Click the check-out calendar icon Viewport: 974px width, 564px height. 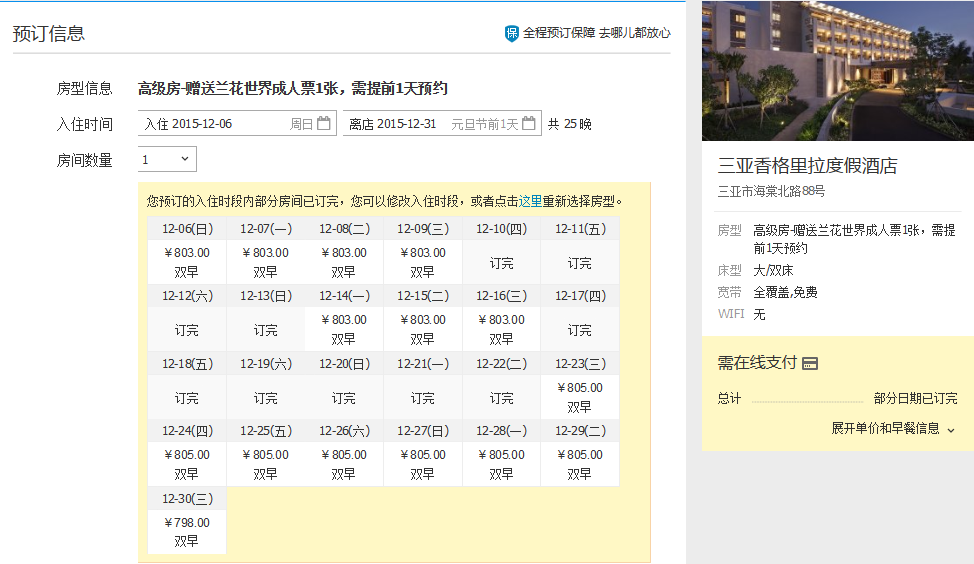(529, 124)
